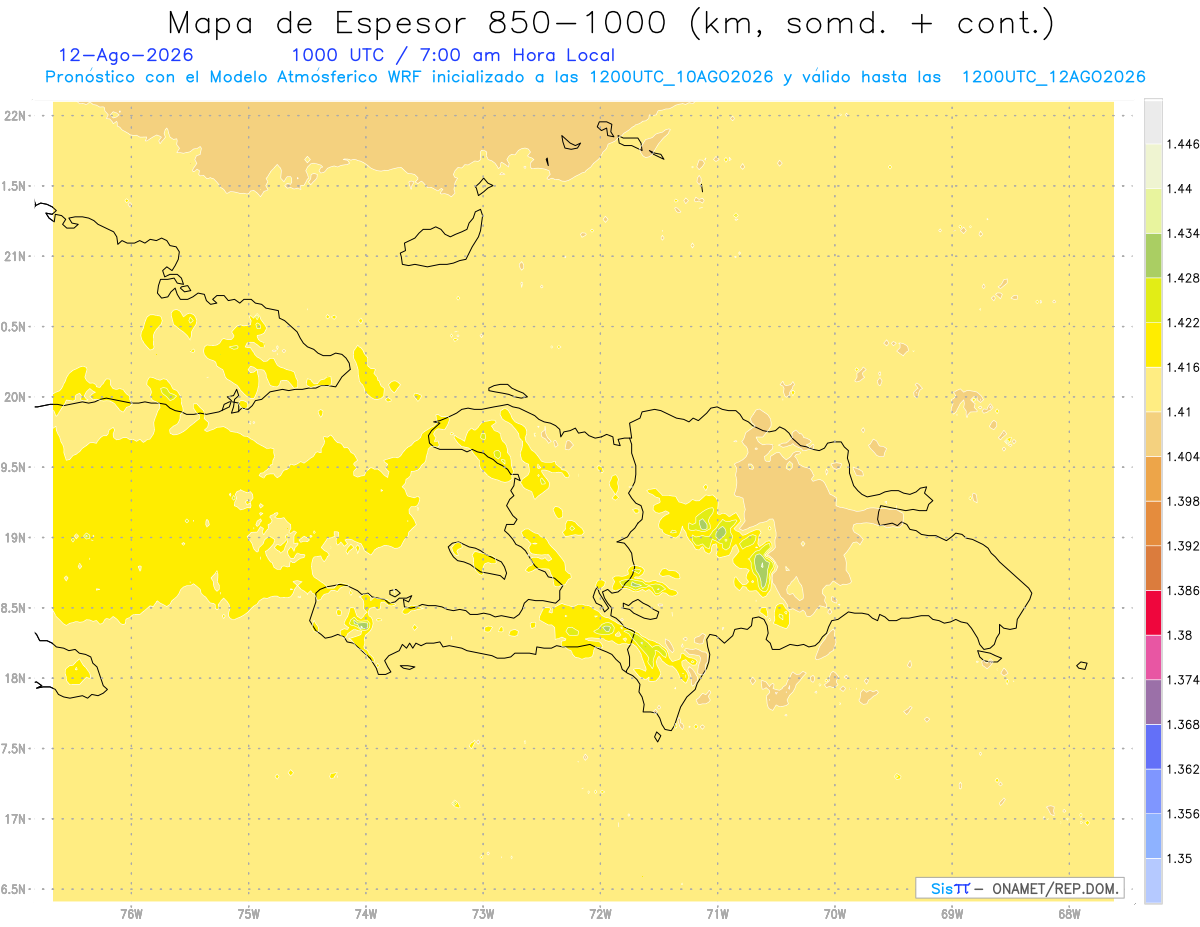Click the '18N' latitude label

[15, 678]
